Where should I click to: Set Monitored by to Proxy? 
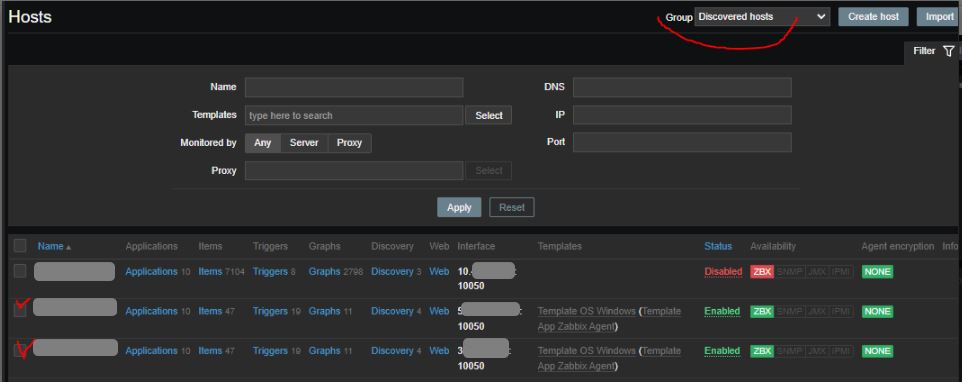click(x=349, y=142)
